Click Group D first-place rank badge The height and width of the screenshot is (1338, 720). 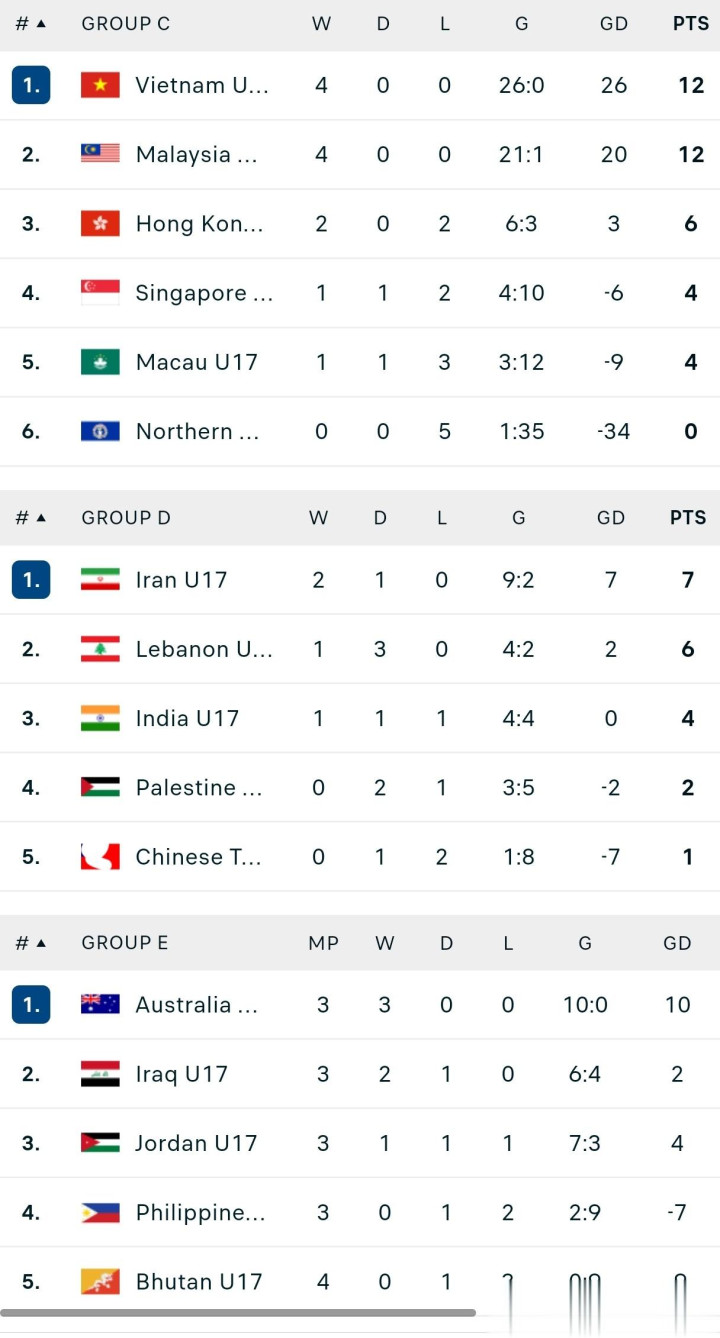point(31,580)
